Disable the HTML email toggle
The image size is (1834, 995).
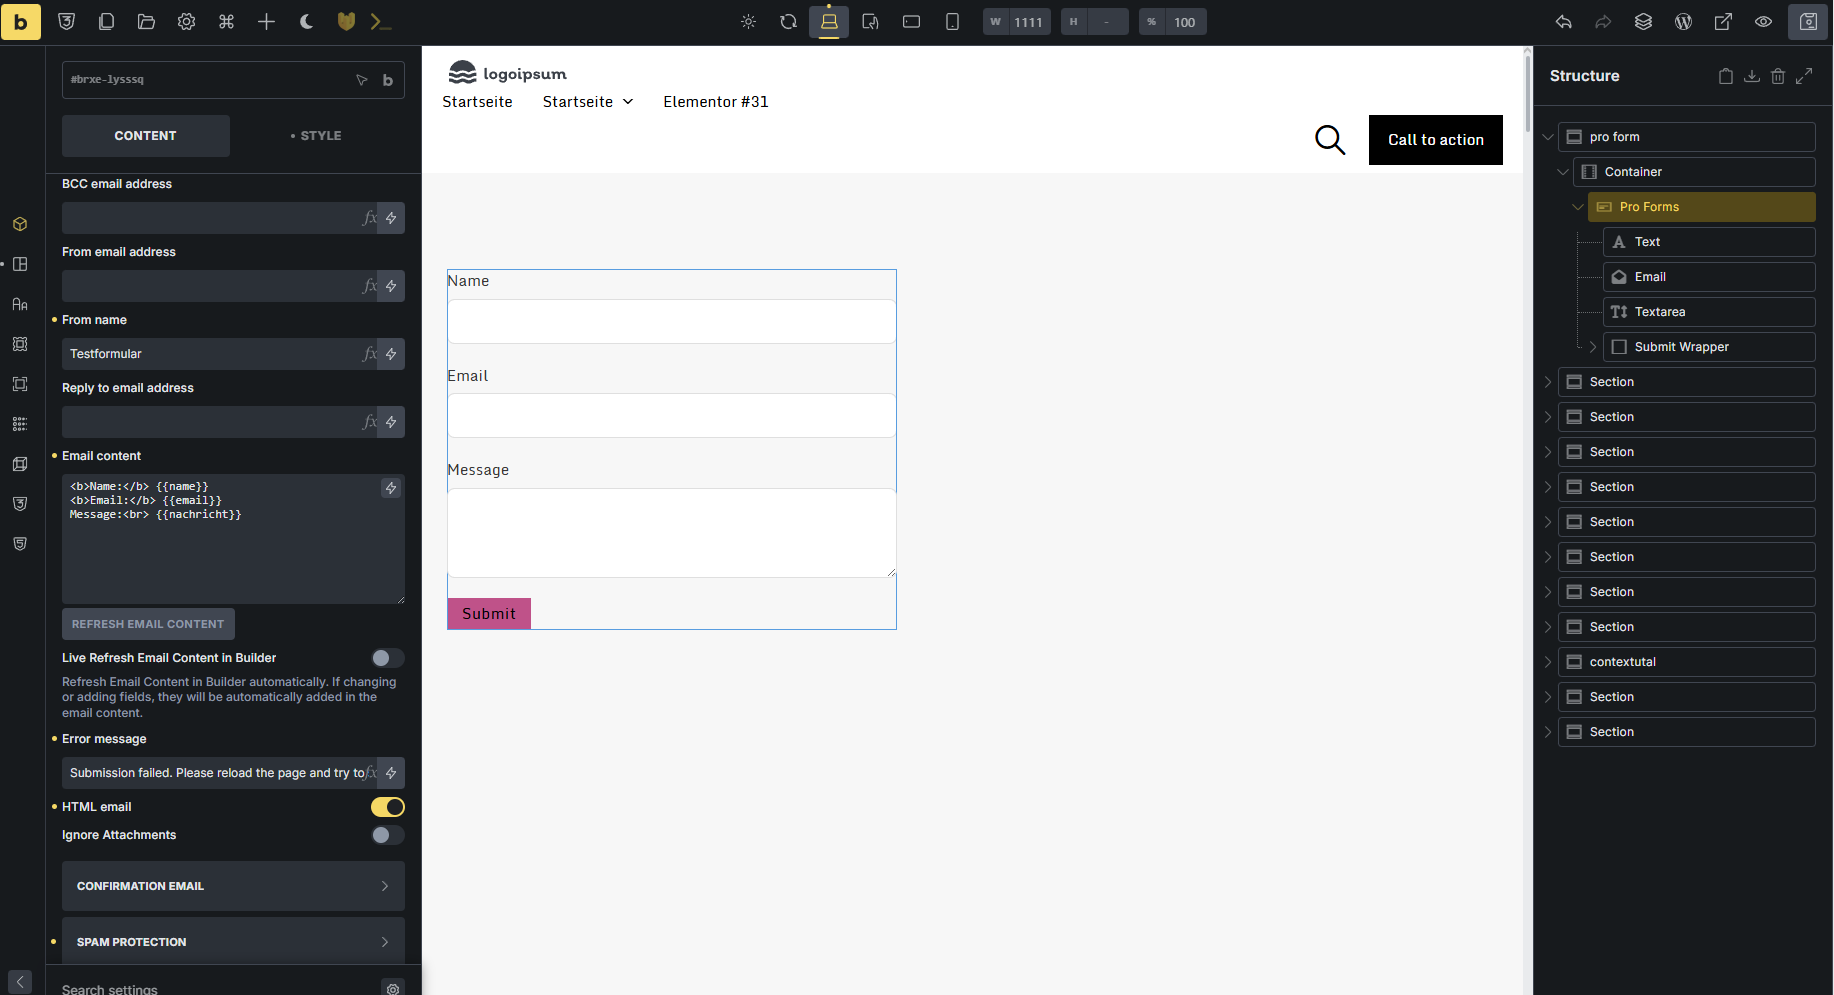(x=387, y=807)
